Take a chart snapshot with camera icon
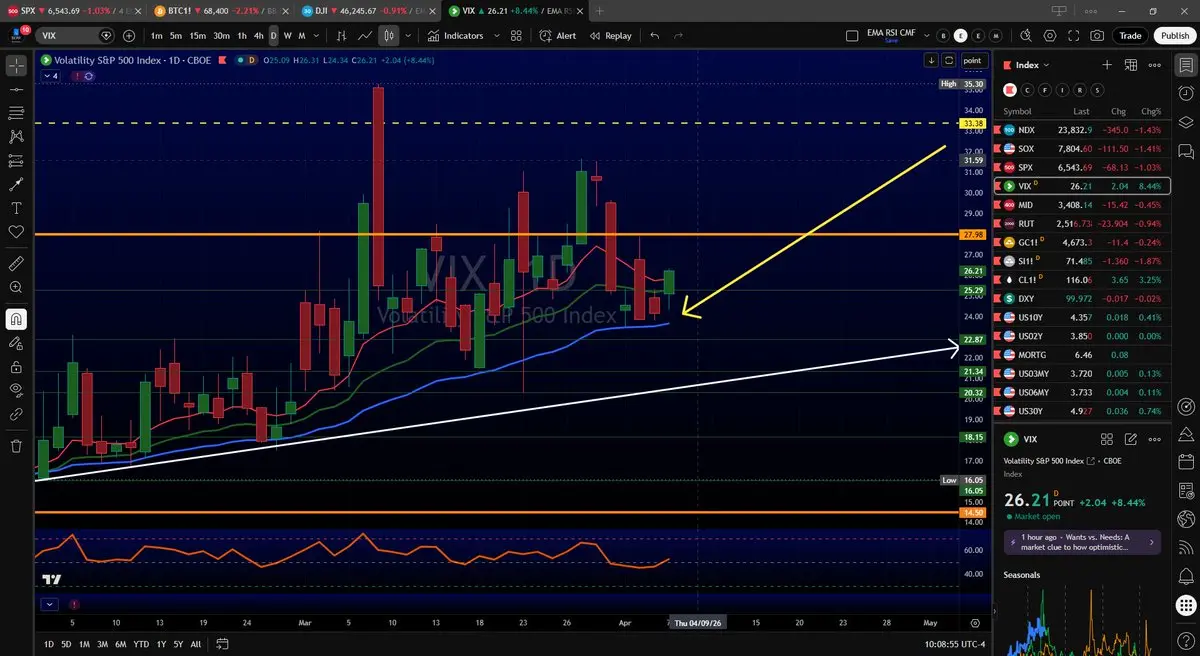Image resolution: width=1200 pixels, height=656 pixels. click(1098, 36)
